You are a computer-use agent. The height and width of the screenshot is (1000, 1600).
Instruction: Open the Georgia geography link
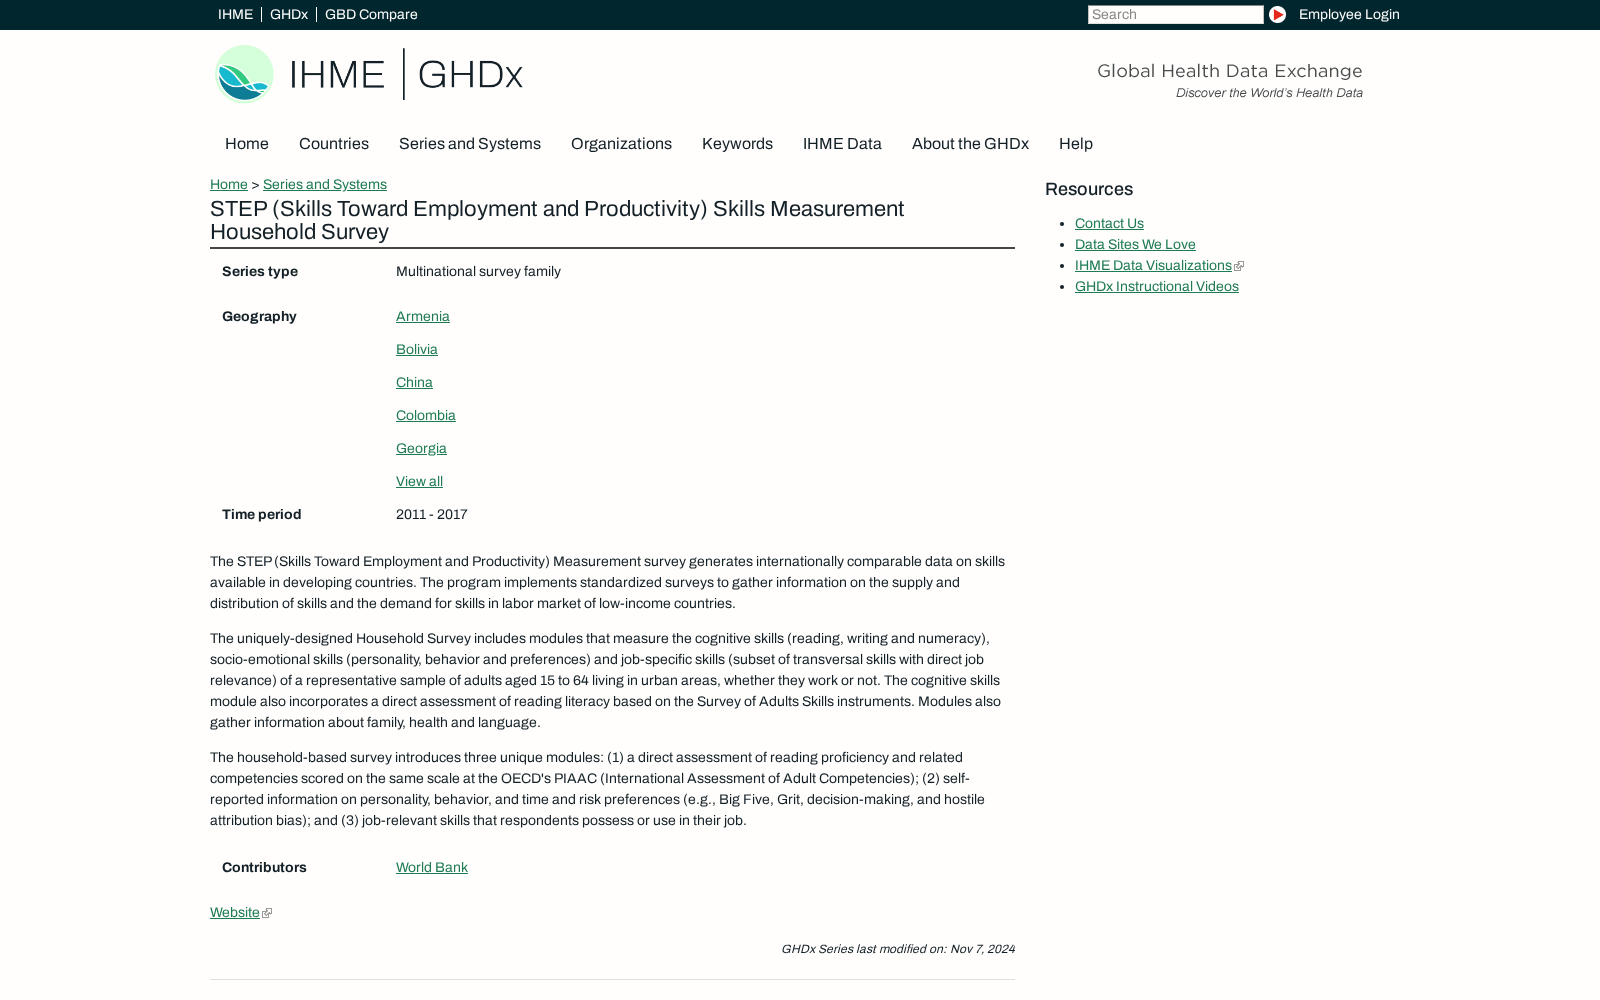coord(421,448)
